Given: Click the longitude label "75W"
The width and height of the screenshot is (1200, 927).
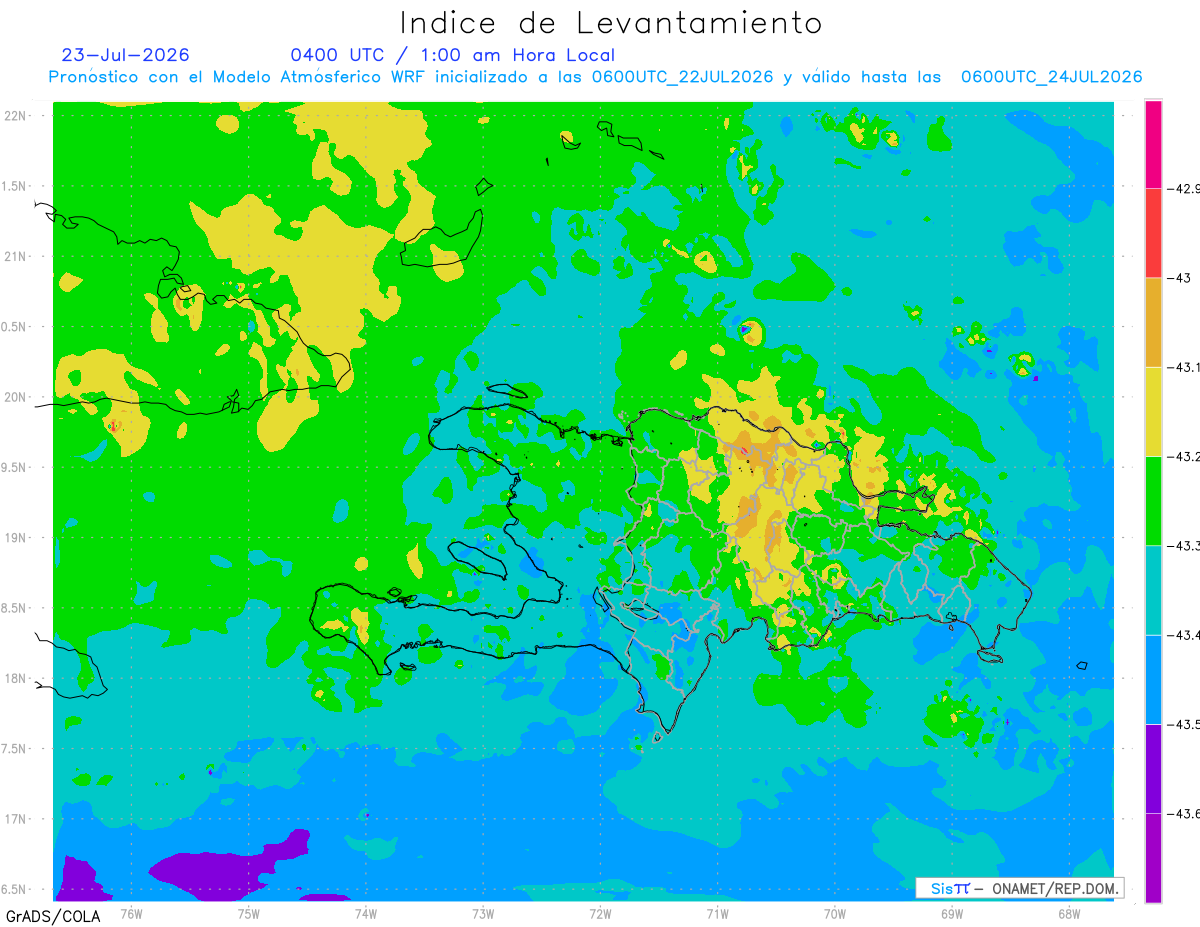Looking at the screenshot, I should coord(249,914).
